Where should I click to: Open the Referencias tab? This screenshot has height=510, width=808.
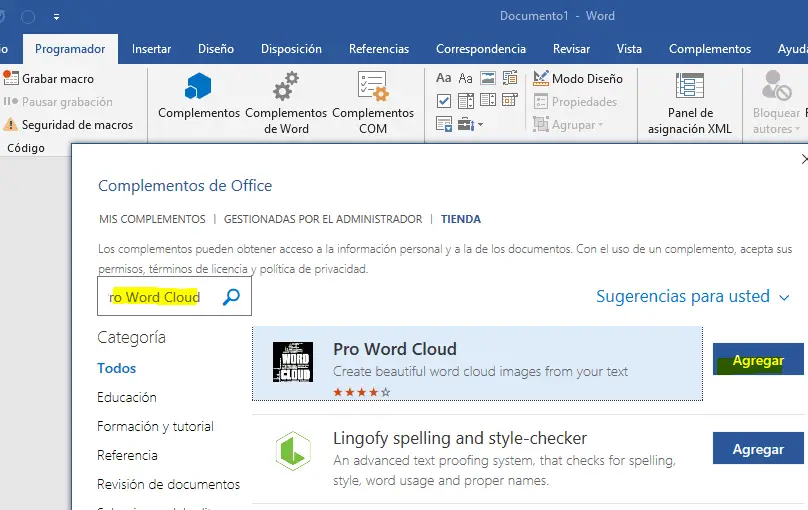click(x=379, y=49)
